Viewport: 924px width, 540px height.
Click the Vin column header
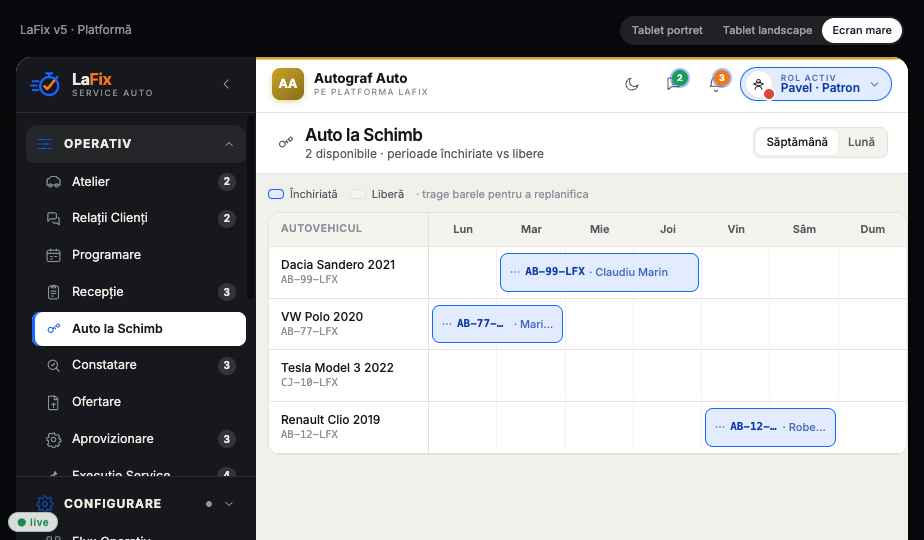(x=735, y=229)
